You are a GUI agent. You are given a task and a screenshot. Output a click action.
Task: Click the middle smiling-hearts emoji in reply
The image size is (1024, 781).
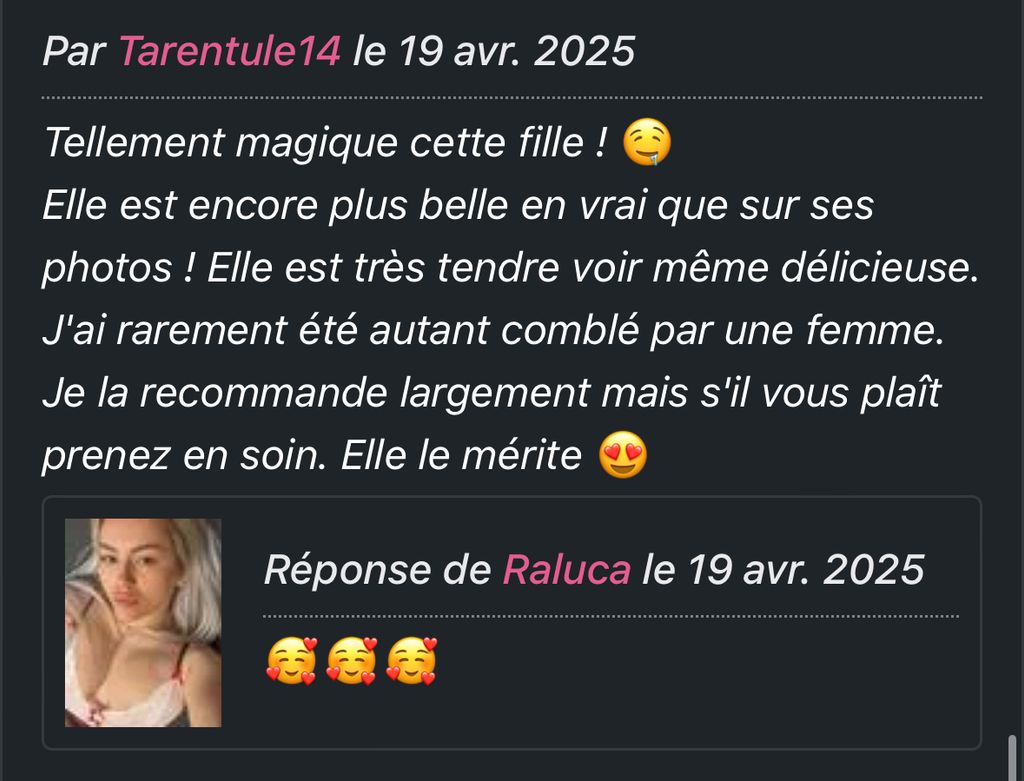coord(351,661)
